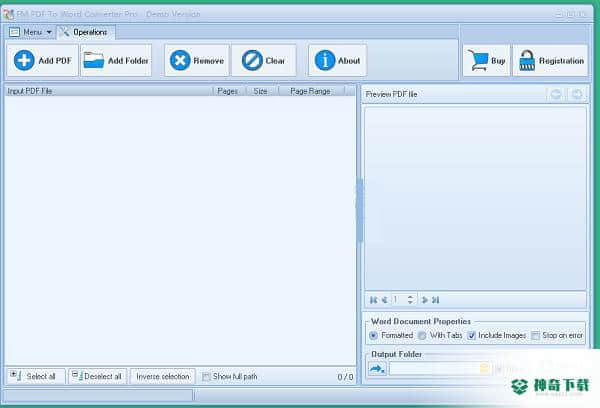The height and width of the screenshot is (408, 600).
Task: Click the second Preview header icon
Action: pyautogui.click(x=577, y=94)
